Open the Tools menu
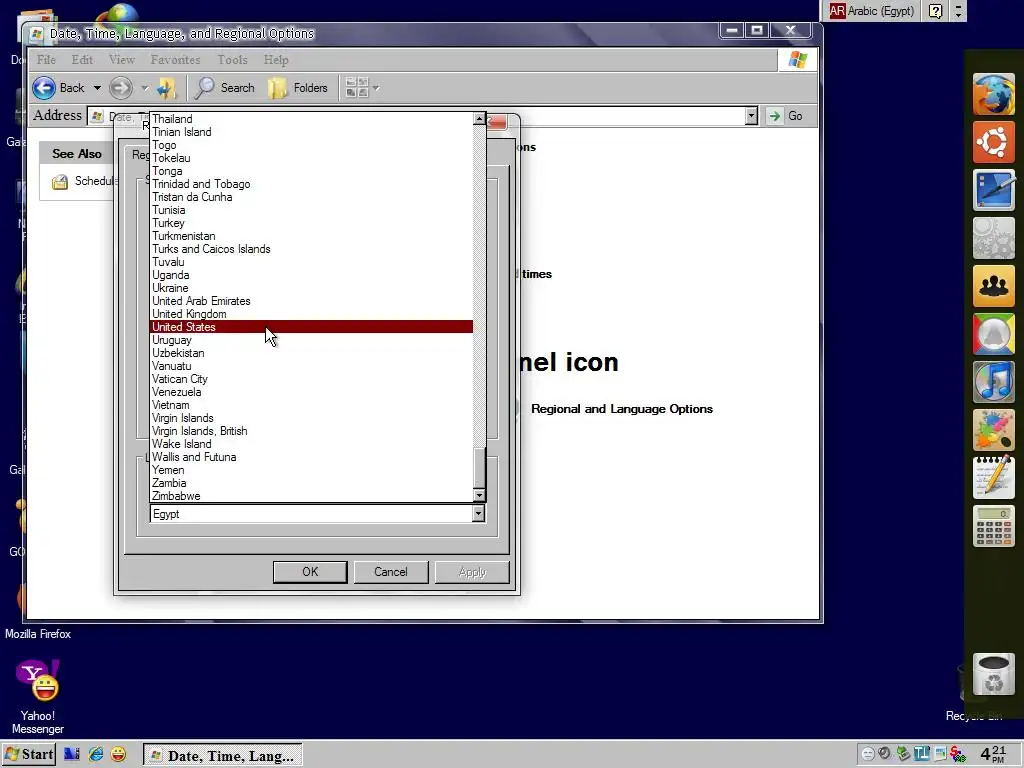 232,59
